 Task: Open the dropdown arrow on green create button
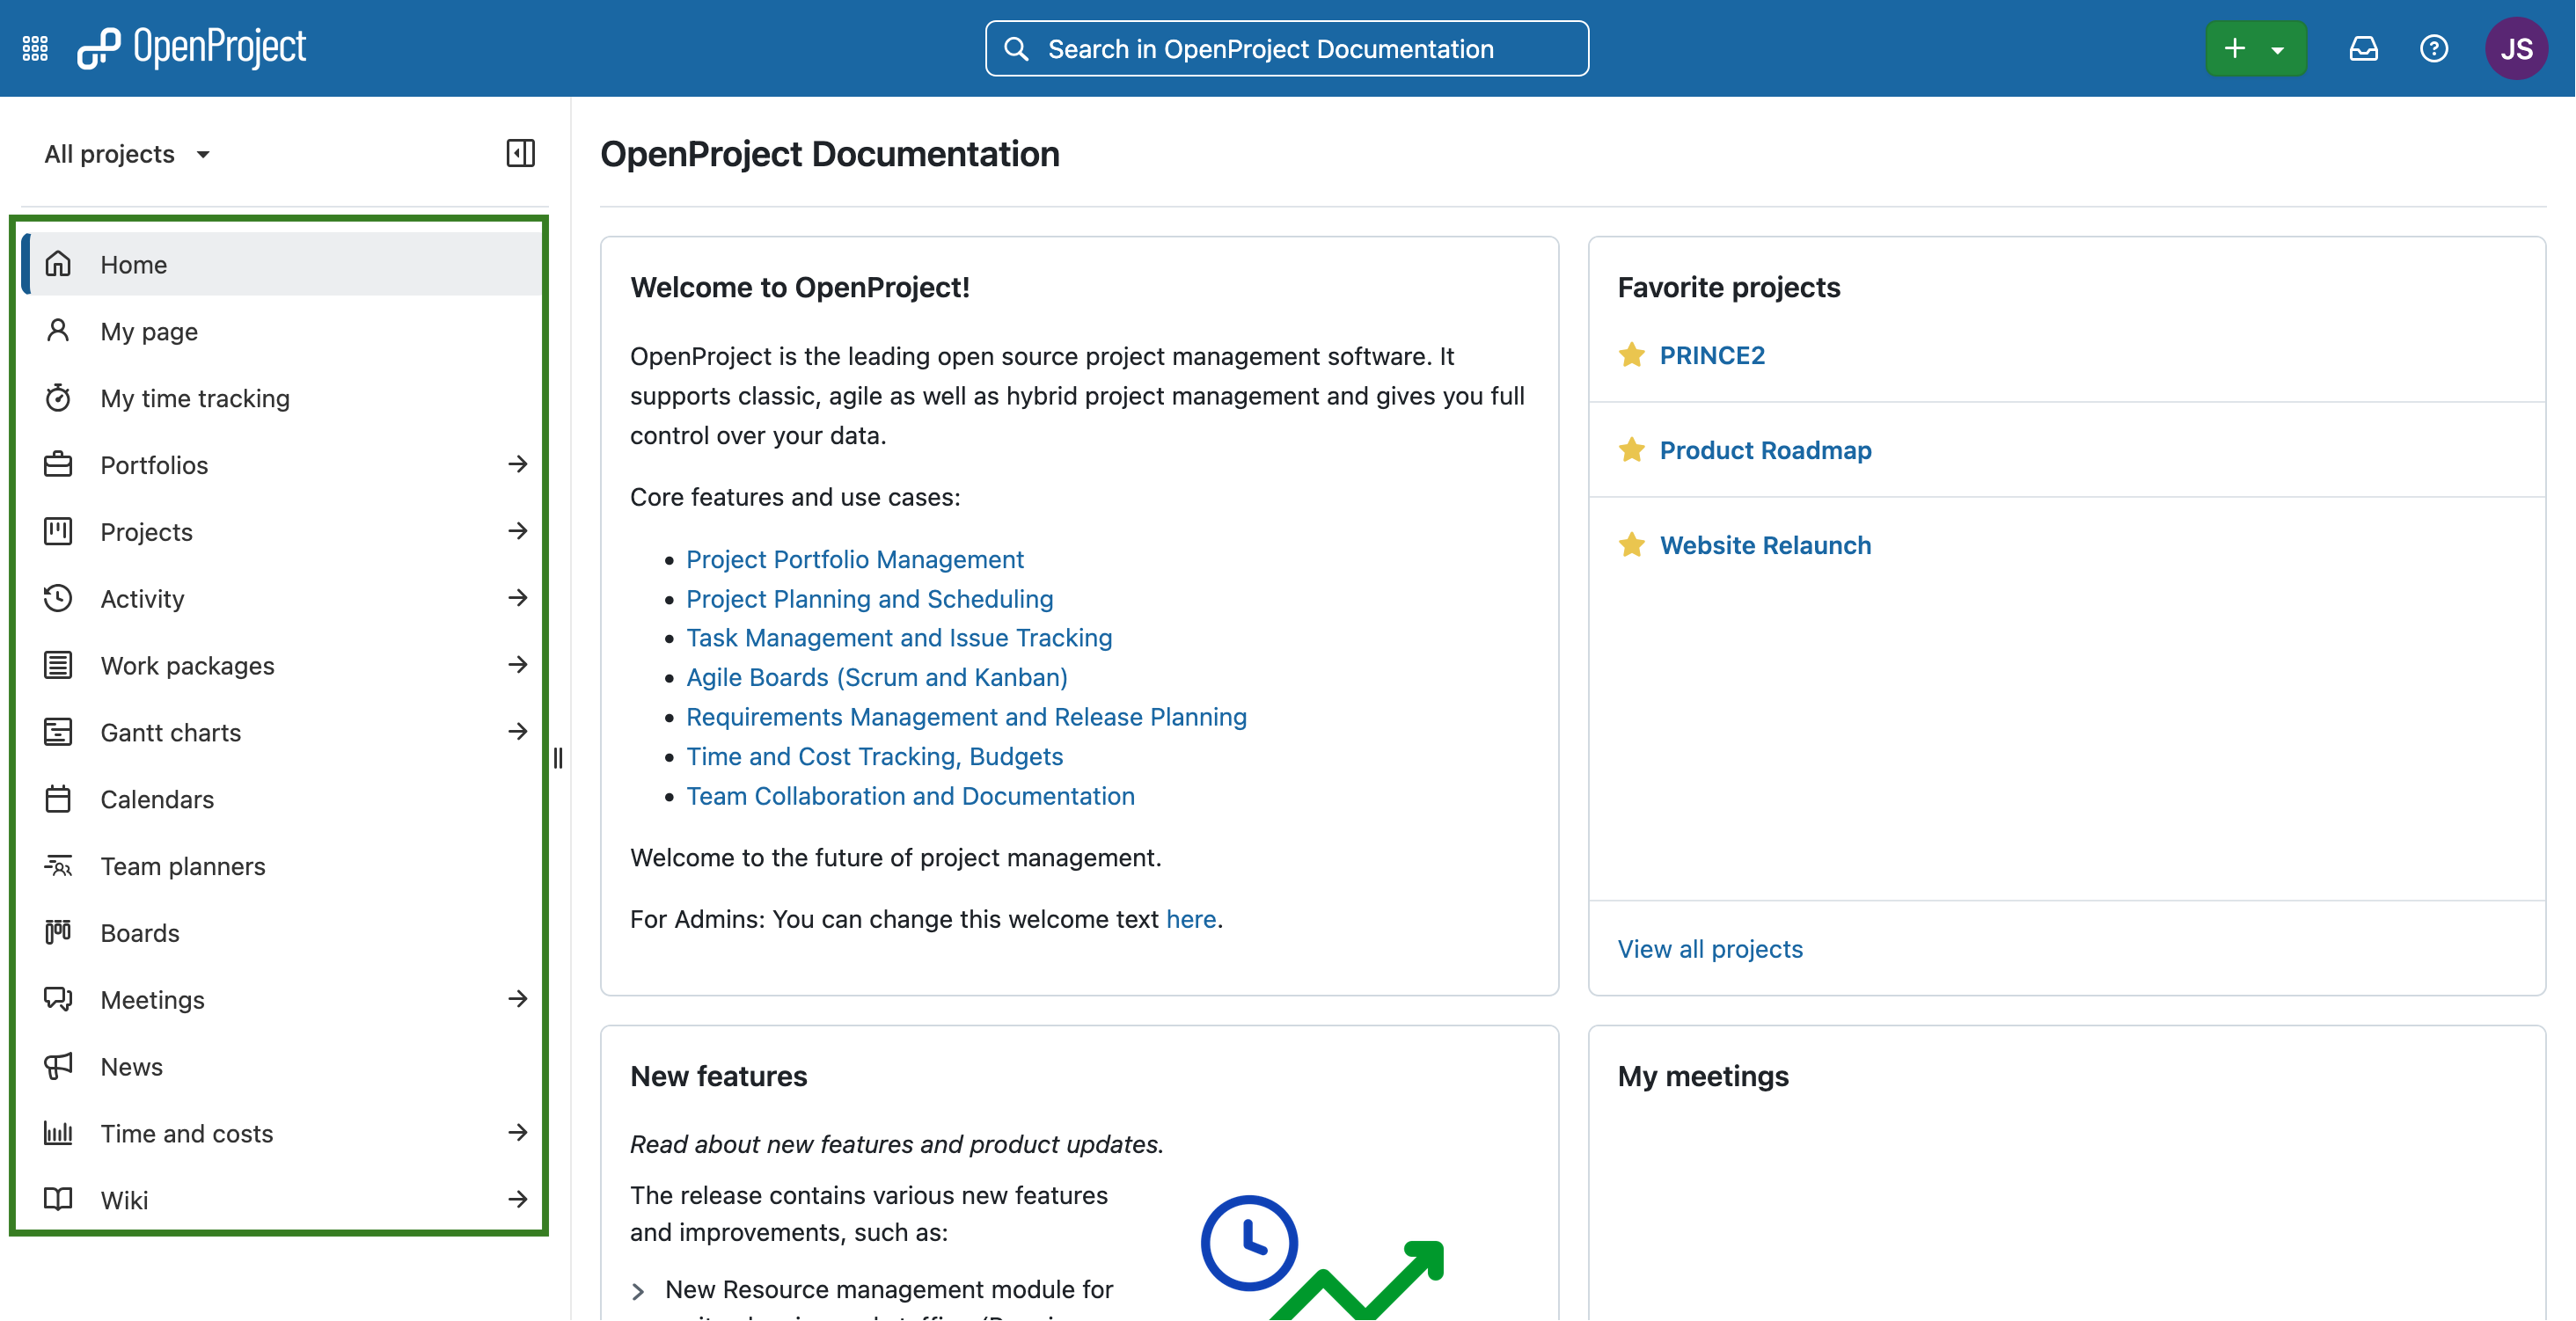[x=2278, y=49]
